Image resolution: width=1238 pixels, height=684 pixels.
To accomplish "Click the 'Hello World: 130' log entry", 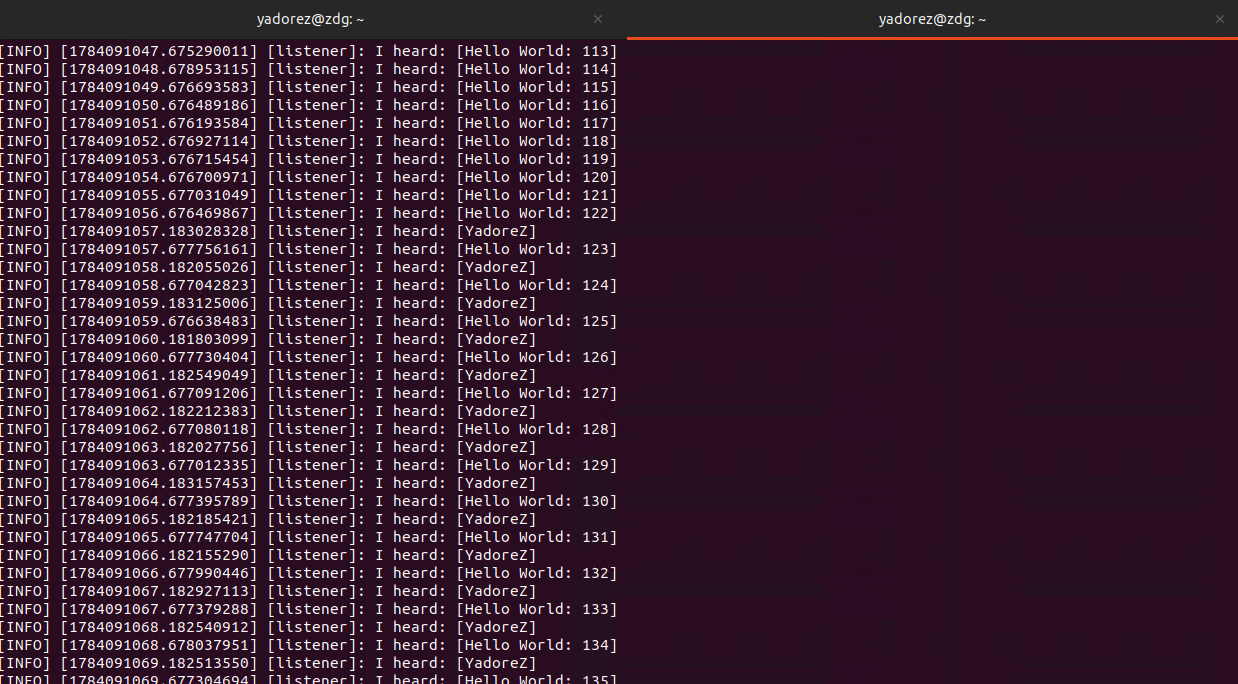I will pos(309,501).
